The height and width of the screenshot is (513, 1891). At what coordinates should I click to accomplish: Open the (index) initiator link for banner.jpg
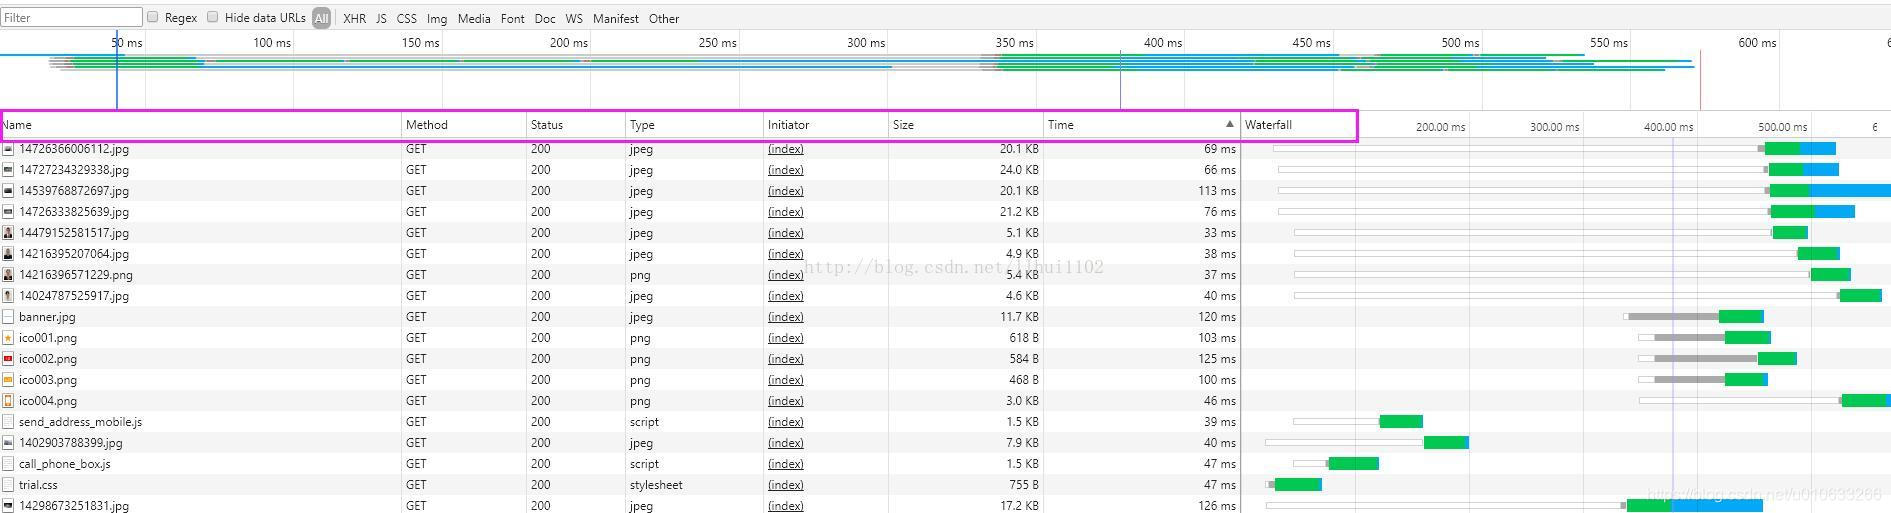[x=785, y=317]
